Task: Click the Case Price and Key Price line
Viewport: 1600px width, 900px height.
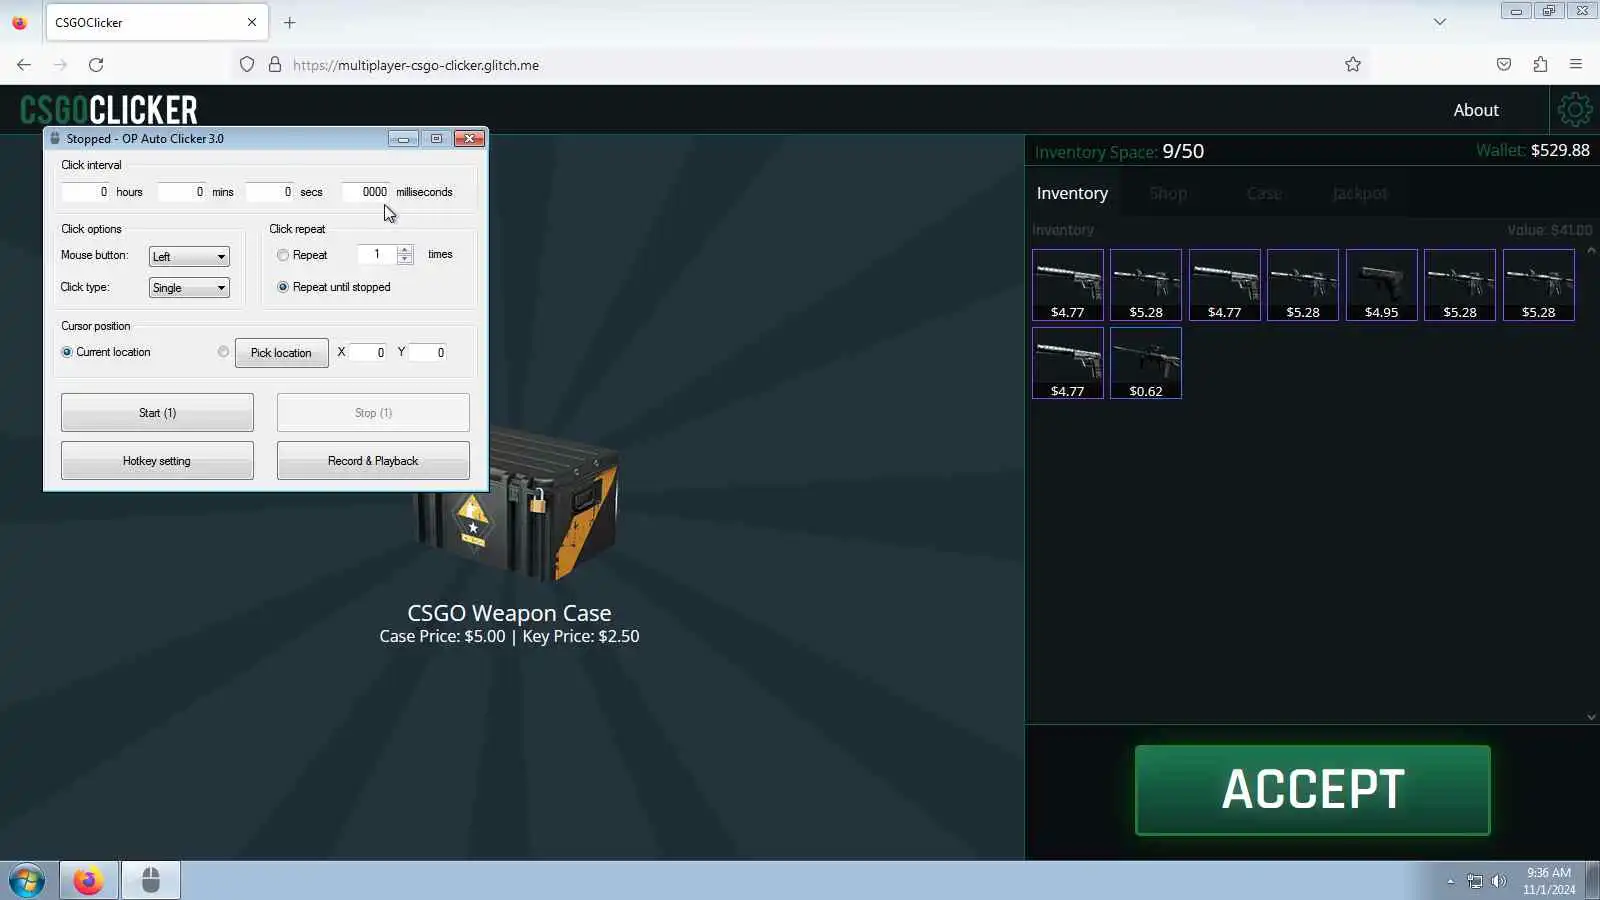Action: (509, 636)
